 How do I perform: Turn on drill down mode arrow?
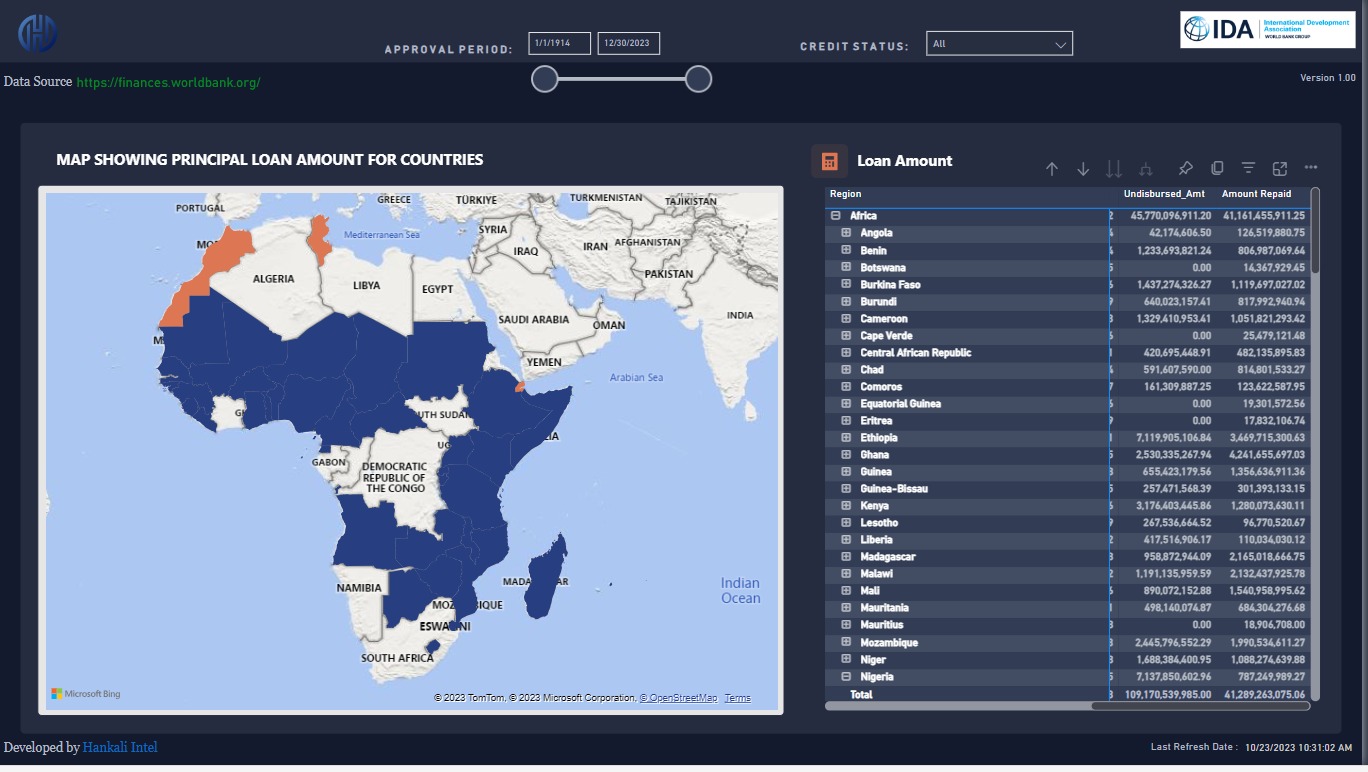point(1083,169)
